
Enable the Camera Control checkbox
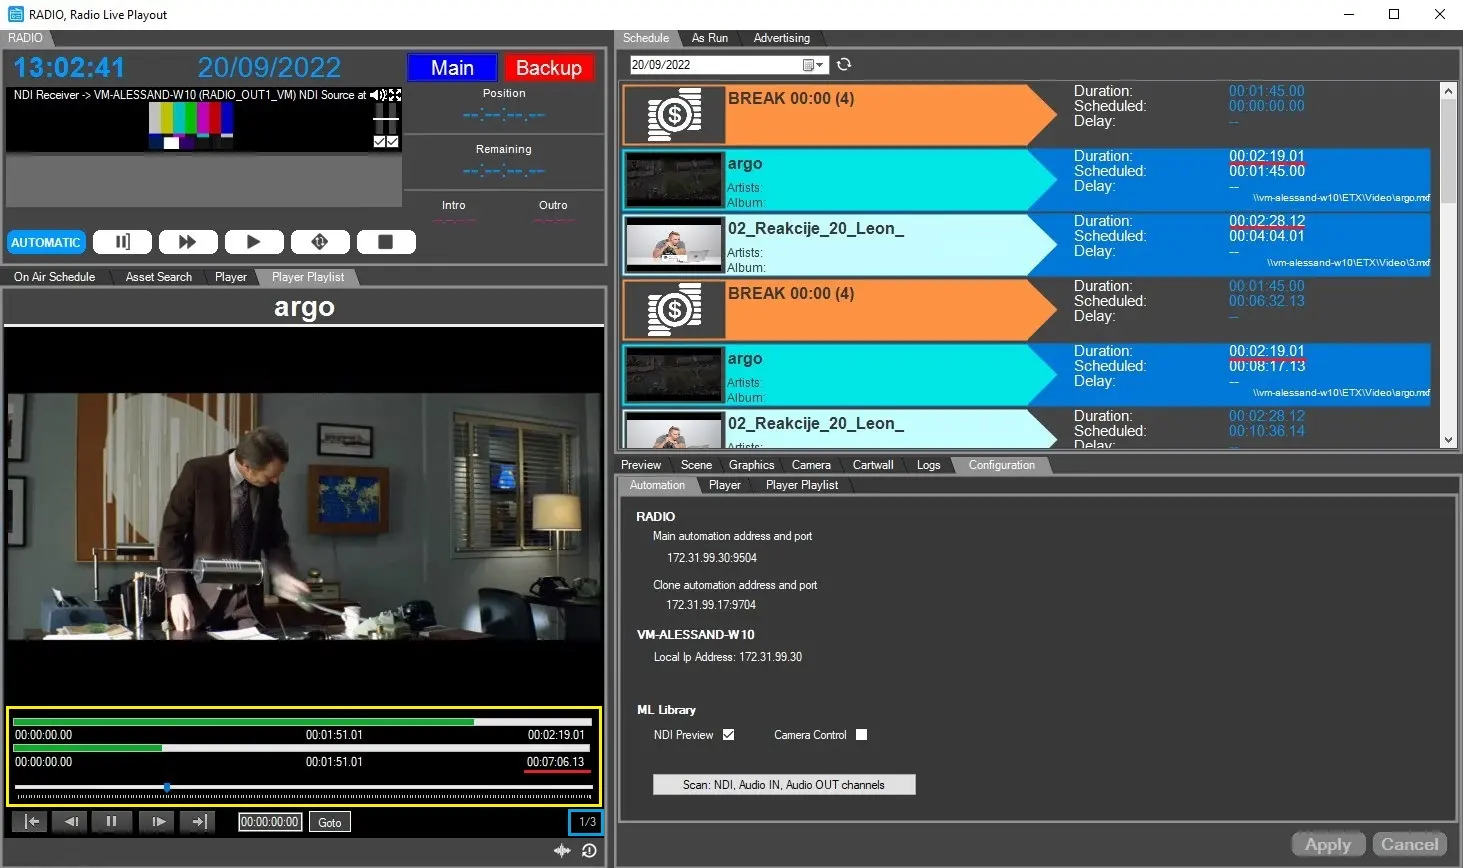click(x=861, y=735)
